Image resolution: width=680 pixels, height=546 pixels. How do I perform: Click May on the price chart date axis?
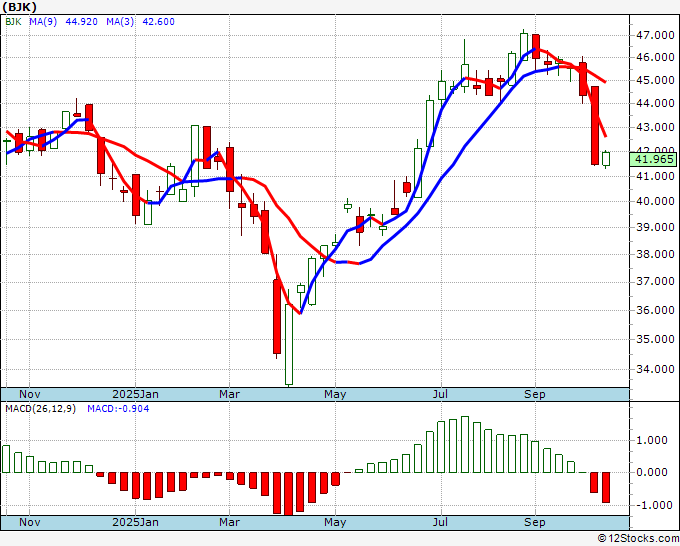coord(335,394)
